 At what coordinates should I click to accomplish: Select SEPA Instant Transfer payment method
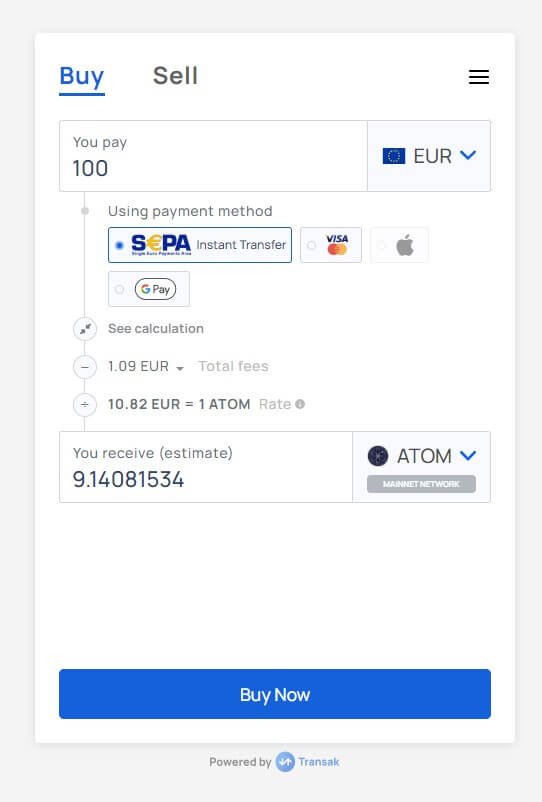pos(200,245)
